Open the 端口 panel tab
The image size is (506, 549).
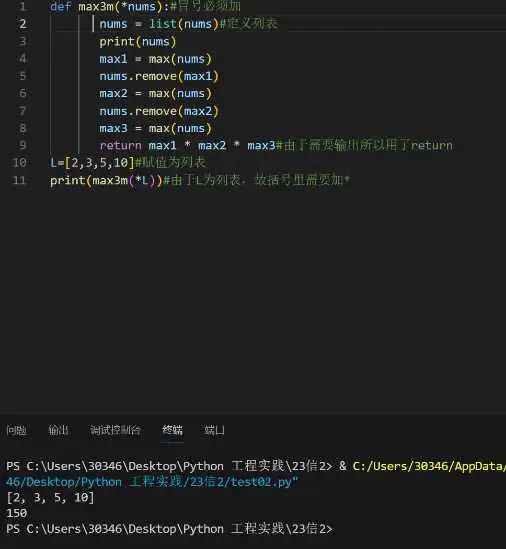click(x=214, y=430)
